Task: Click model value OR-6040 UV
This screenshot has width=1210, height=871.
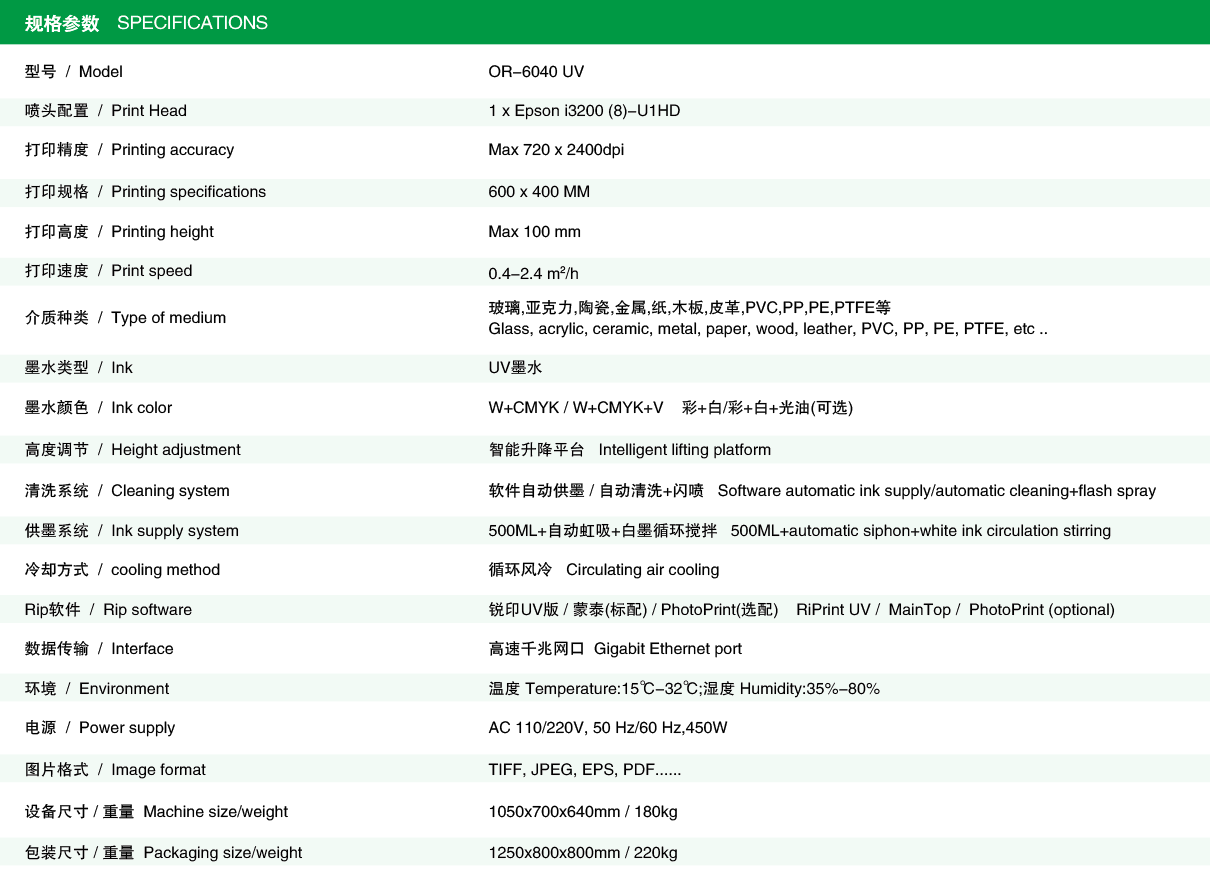Action: 536,72
